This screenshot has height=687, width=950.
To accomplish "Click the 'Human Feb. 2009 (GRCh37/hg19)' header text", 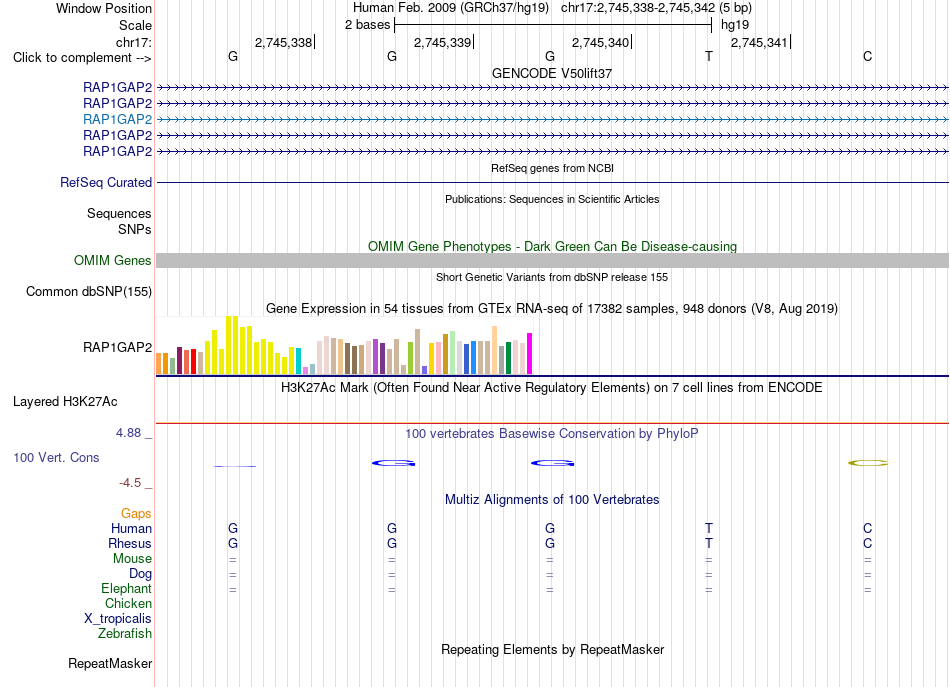I will [451, 8].
